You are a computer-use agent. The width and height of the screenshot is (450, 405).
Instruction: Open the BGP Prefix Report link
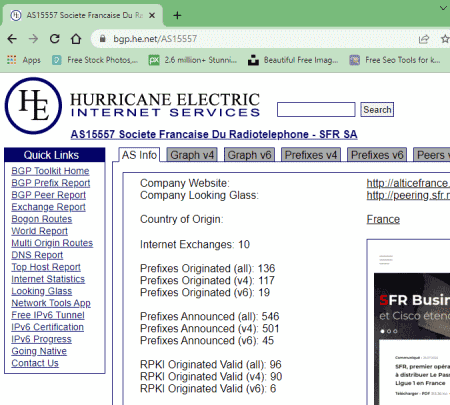pos(51,183)
